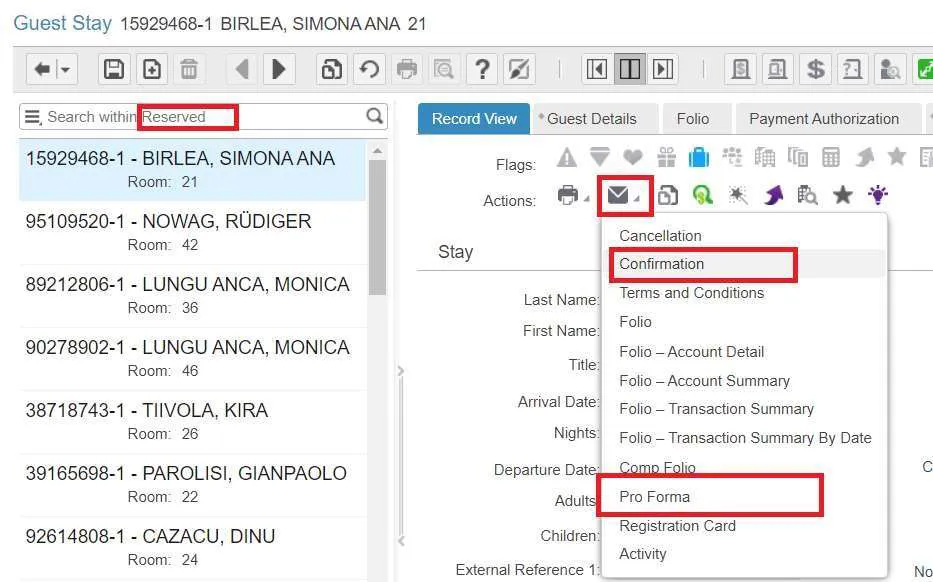The height and width of the screenshot is (582, 933).
Task: Show only the left pane layout icon
Action: click(x=596, y=70)
